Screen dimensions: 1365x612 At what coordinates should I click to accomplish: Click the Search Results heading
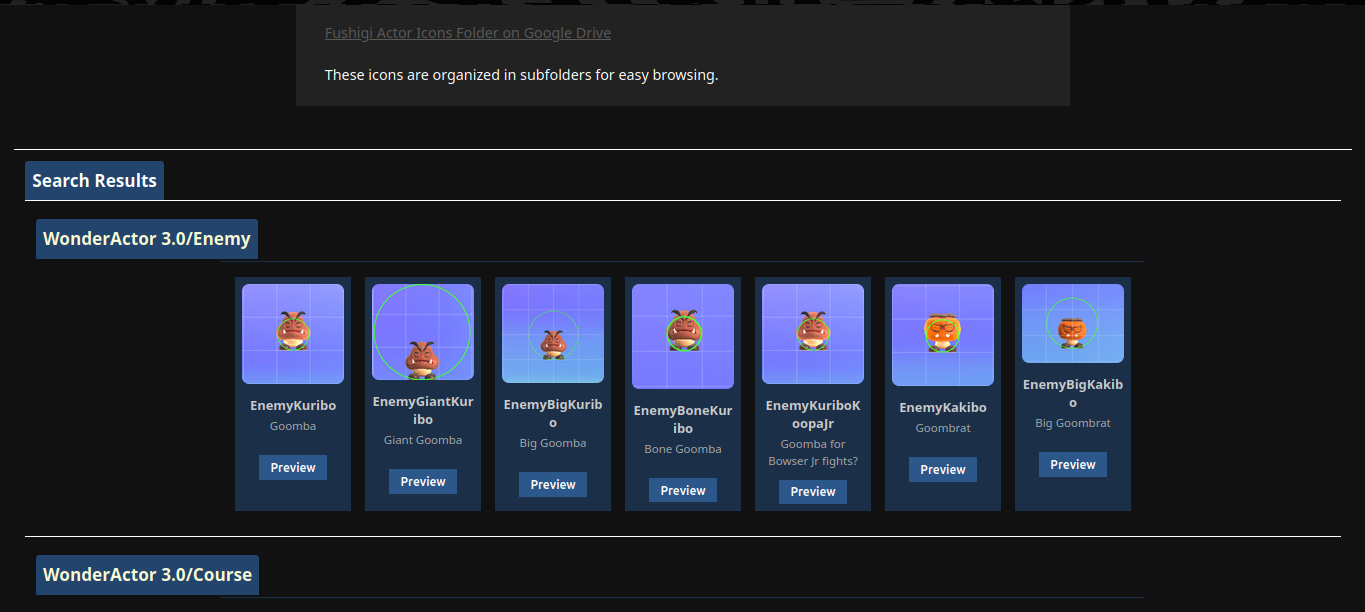coord(95,181)
